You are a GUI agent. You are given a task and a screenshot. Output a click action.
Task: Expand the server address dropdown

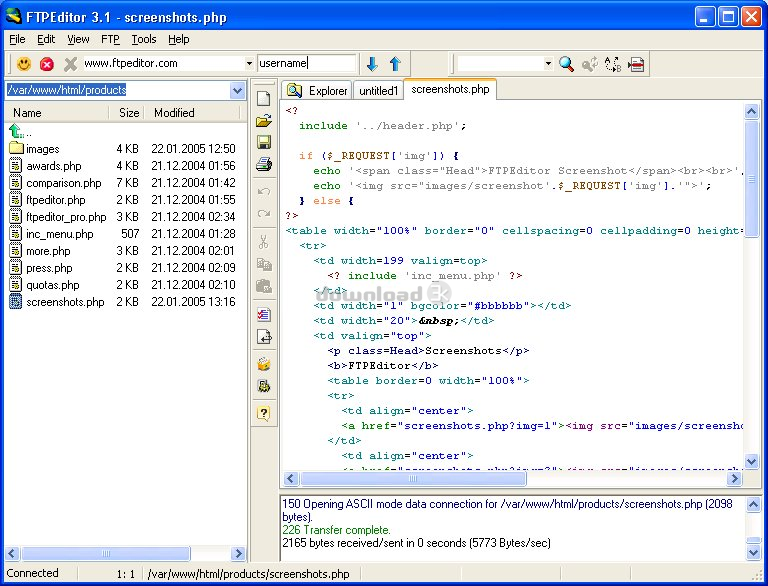[249, 64]
